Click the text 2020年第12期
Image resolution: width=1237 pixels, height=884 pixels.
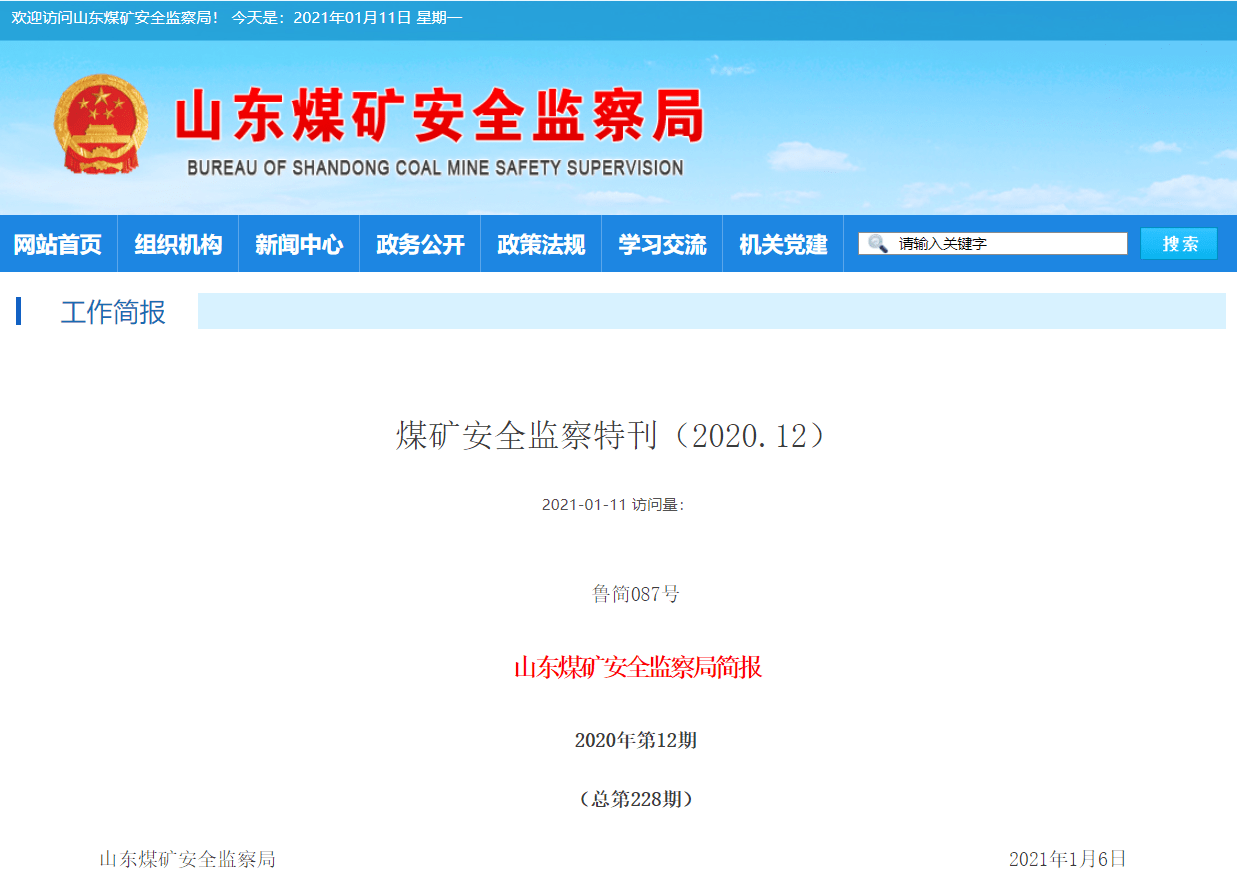click(636, 740)
